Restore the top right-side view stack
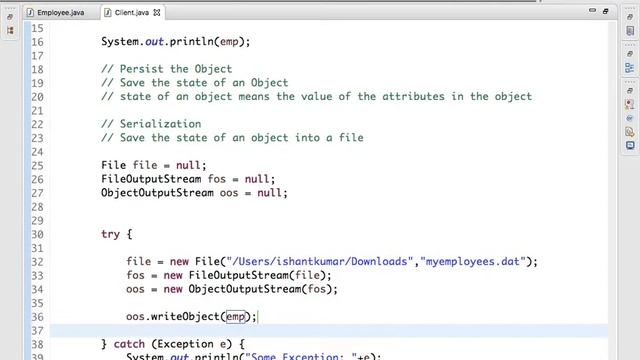This screenshot has width=640, height=360. click(x=630, y=17)
